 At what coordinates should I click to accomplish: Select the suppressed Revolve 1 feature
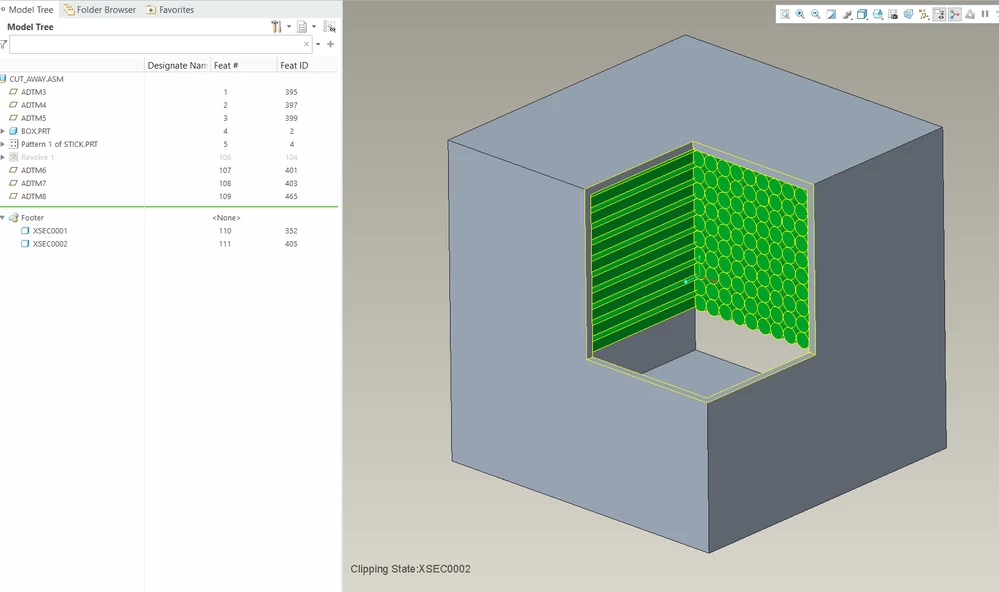tap(38, 157)
